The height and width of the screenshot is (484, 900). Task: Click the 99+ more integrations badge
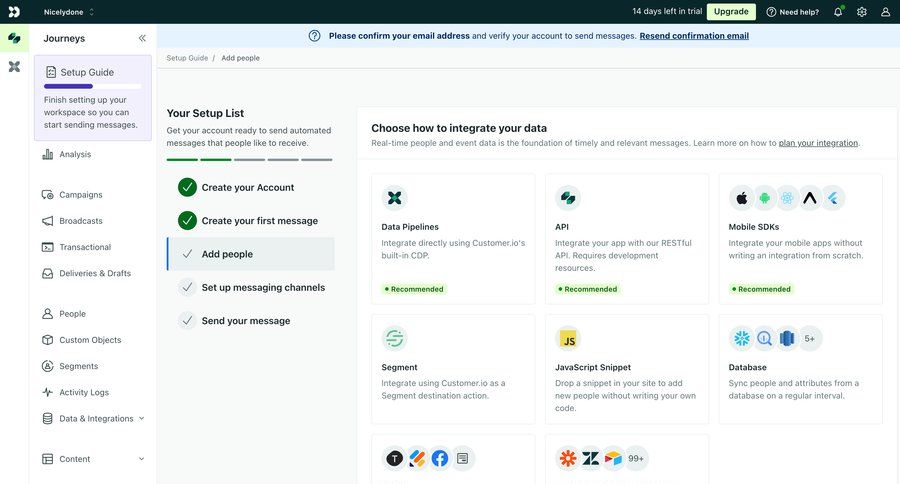pos(636,458)
